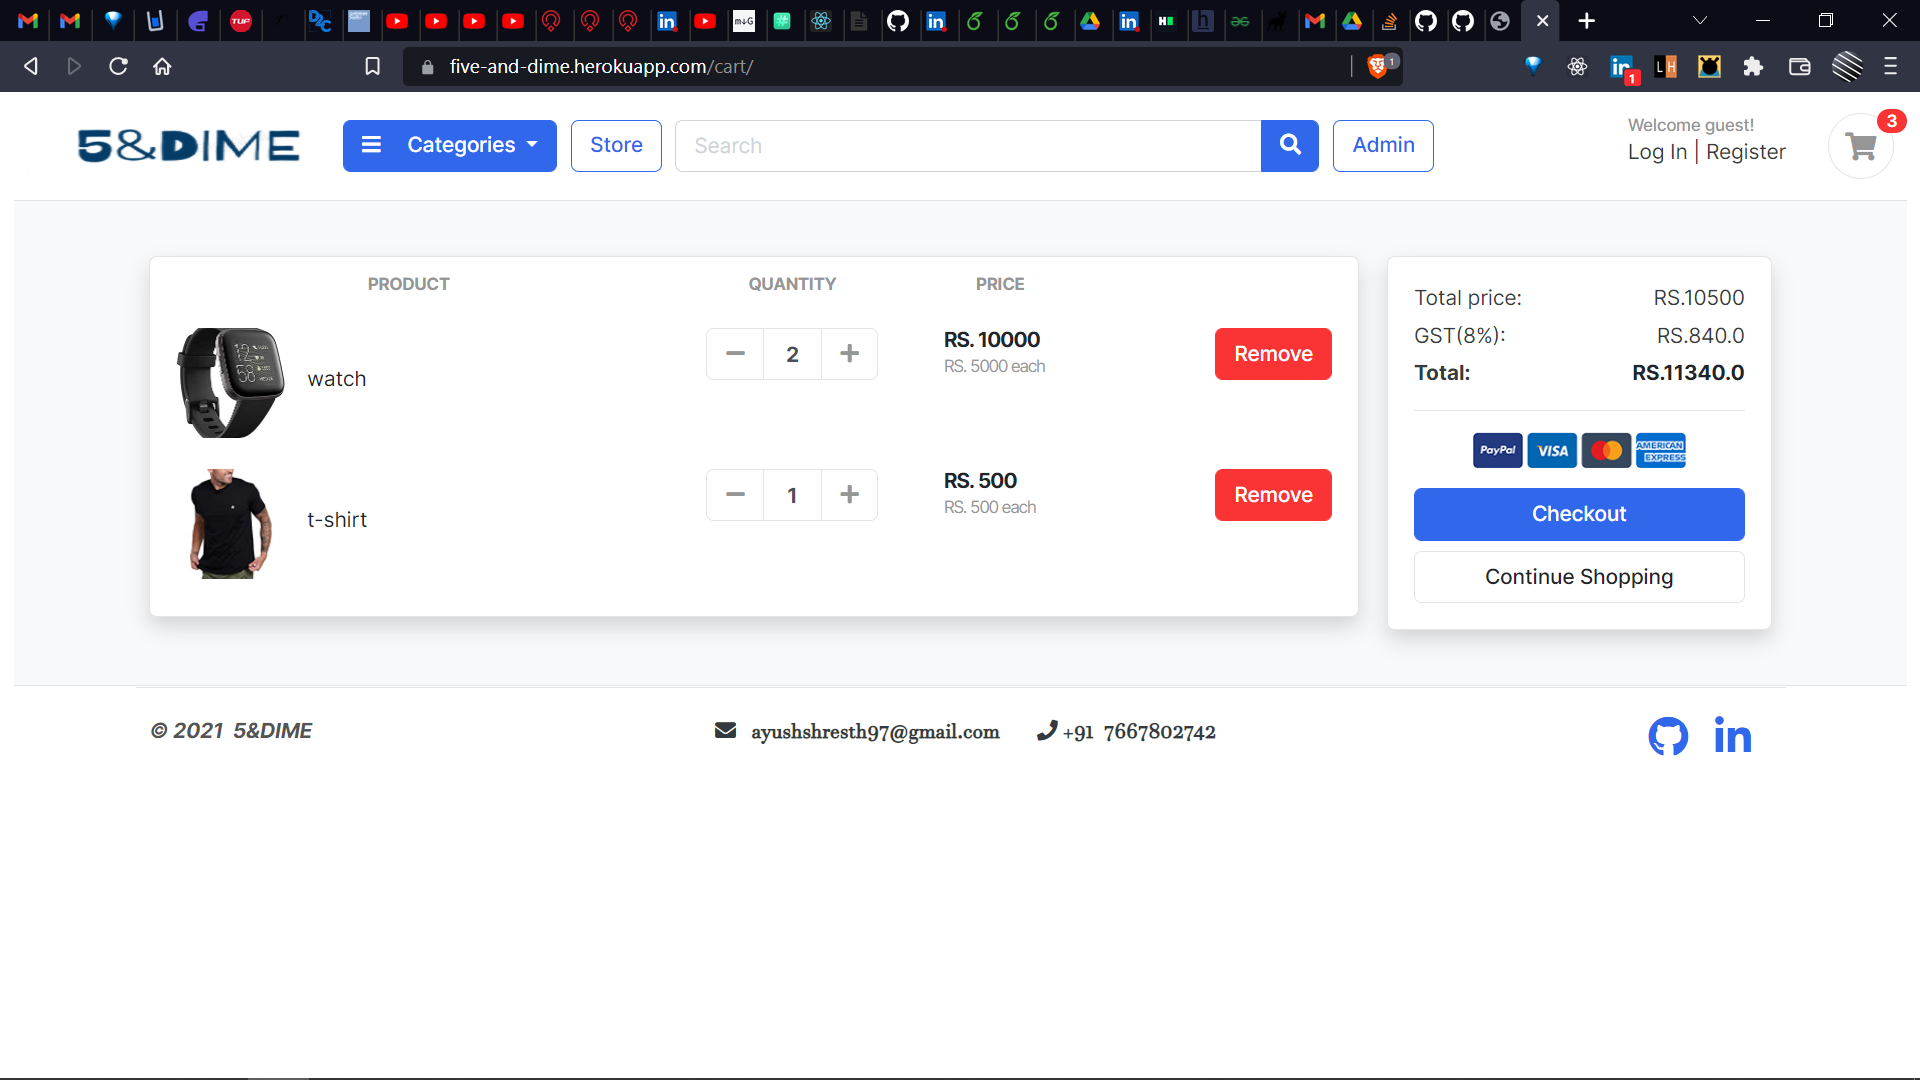This screenshot has height=1080, width=1920.
Task: Open the Categories dropdown
Action: [x=449, y=145]
